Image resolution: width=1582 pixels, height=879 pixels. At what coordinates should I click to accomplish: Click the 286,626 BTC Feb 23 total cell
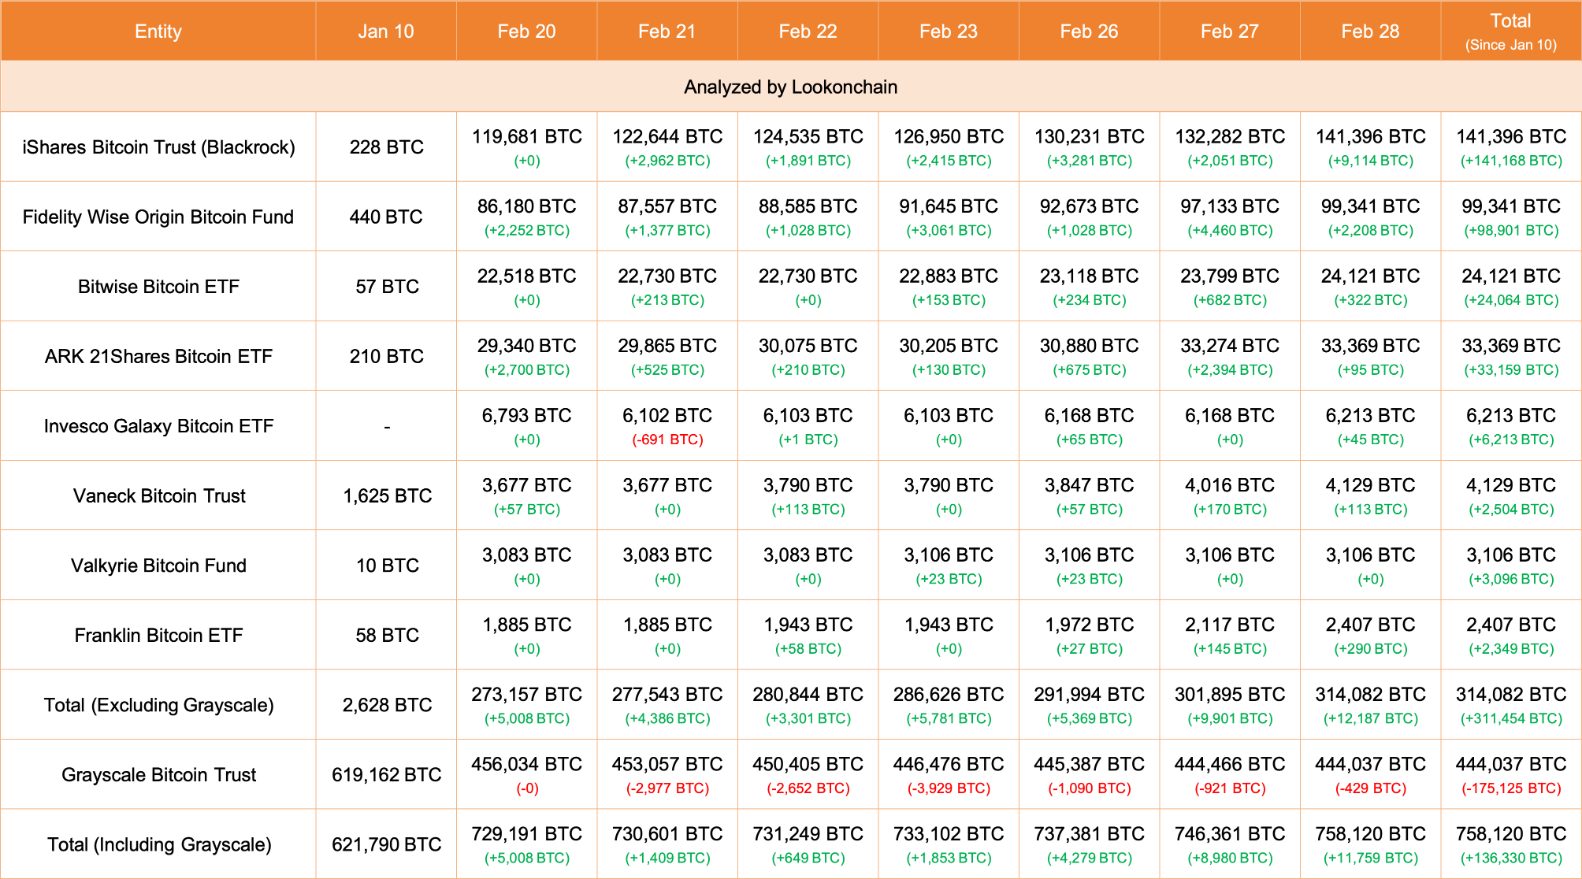coord(949,705)
